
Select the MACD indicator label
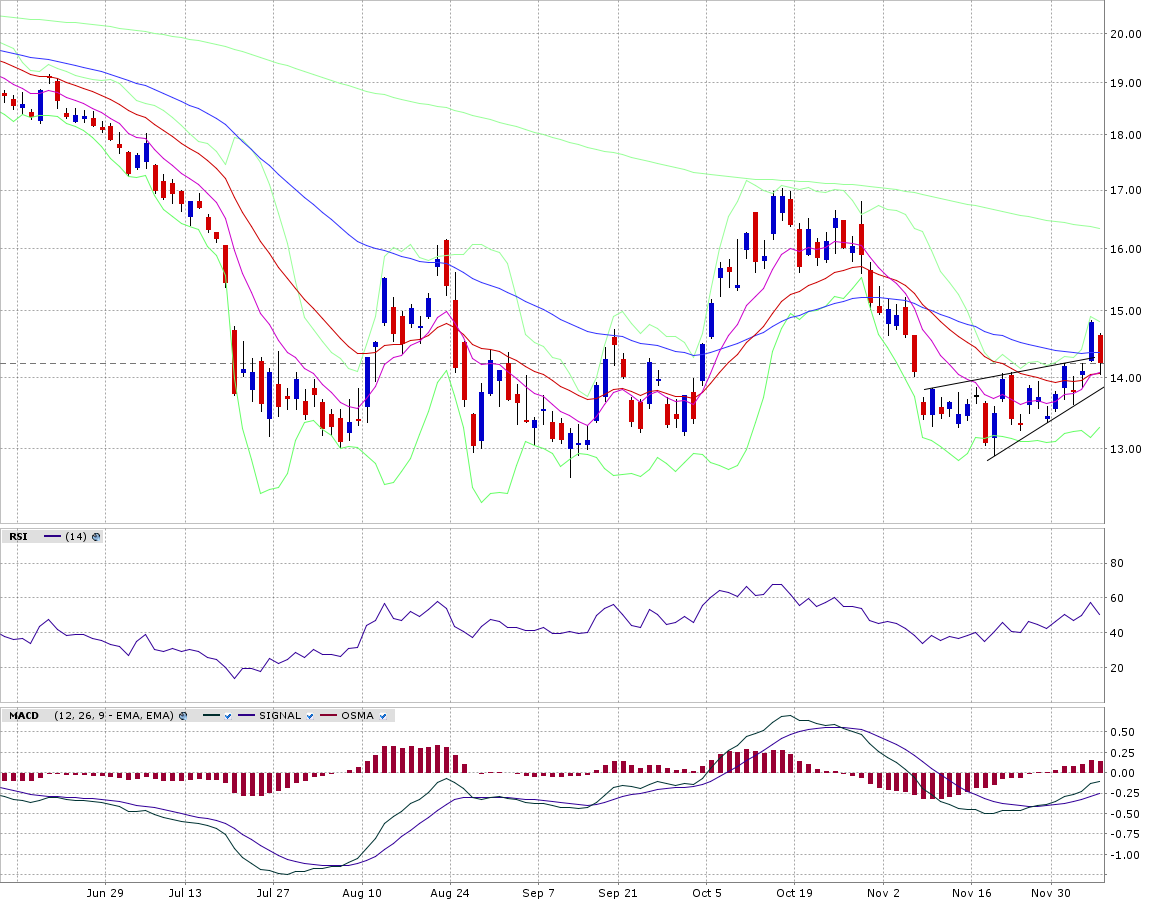[x=23, y=716]
